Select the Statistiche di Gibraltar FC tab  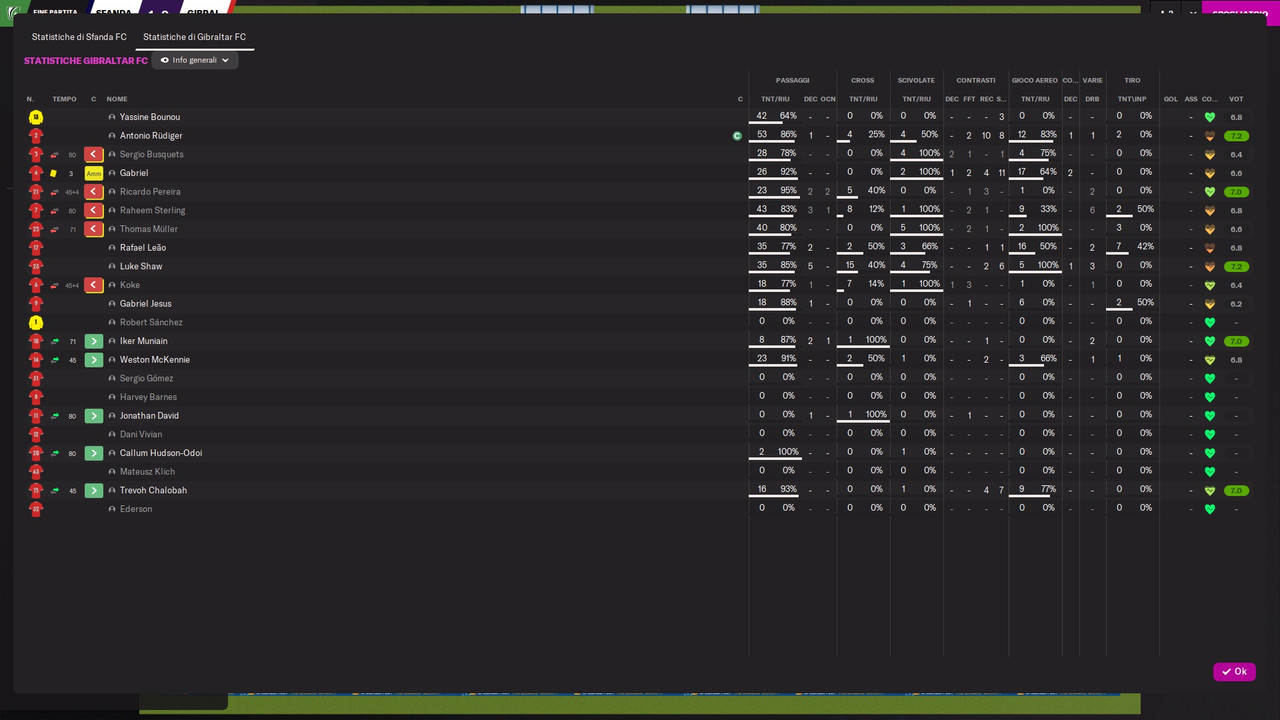194,37
